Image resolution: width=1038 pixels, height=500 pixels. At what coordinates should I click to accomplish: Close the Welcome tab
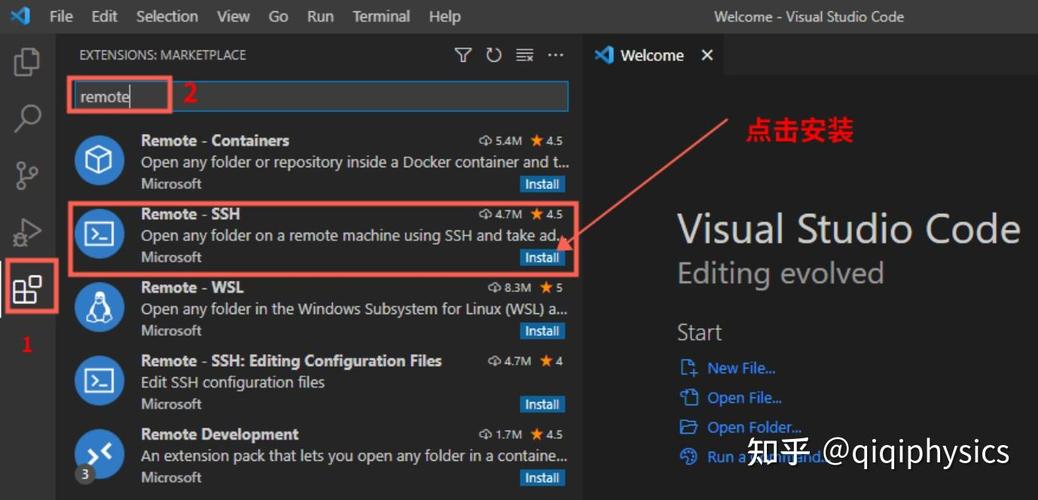(x=707, y=55)
